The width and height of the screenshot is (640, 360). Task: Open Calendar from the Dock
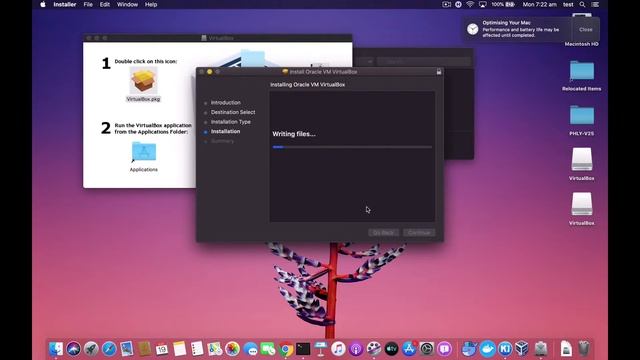pos(162,349)
